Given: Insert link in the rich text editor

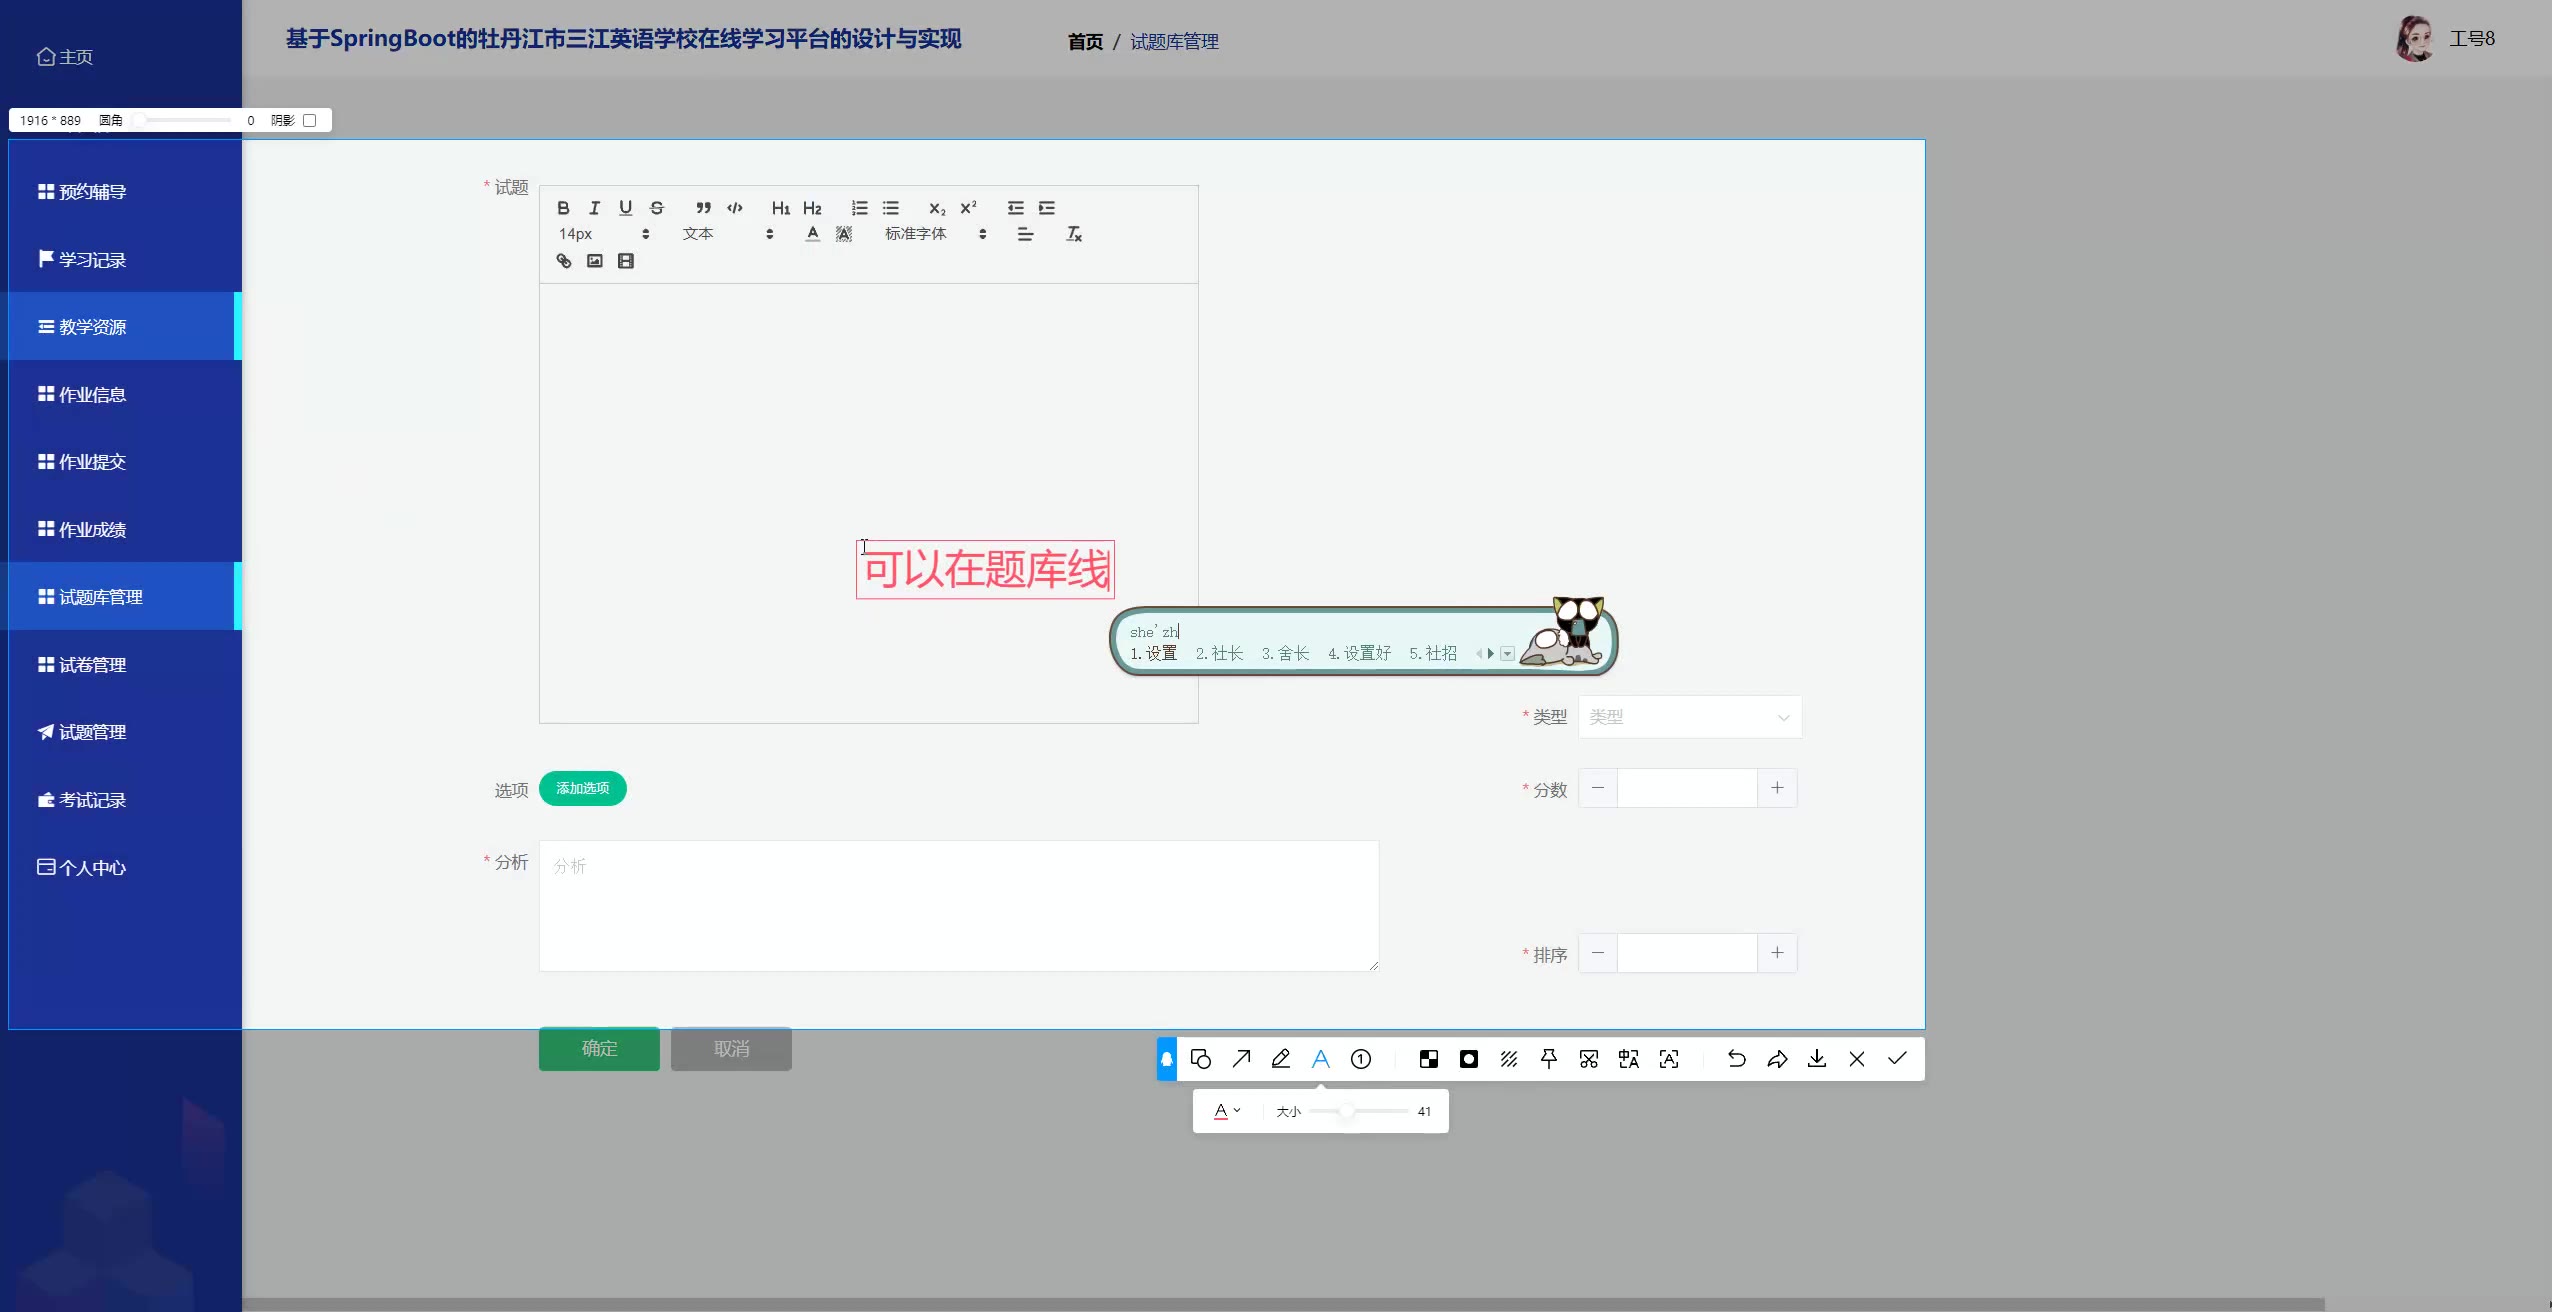Looking at the screenshot, I should [564, 261].
